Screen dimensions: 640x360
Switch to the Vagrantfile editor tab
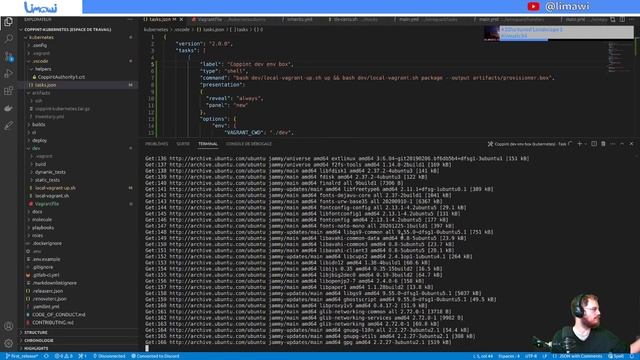(x=229, y=19)
